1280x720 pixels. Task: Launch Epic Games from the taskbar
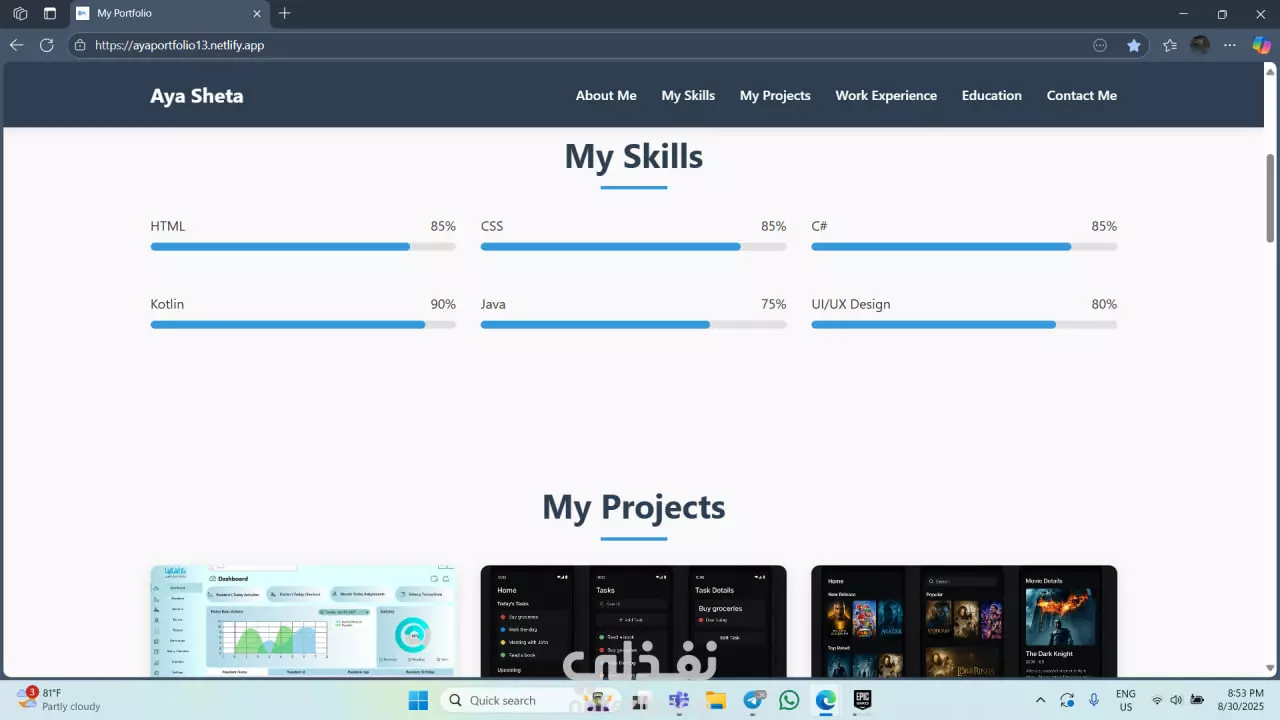point(862,700)
